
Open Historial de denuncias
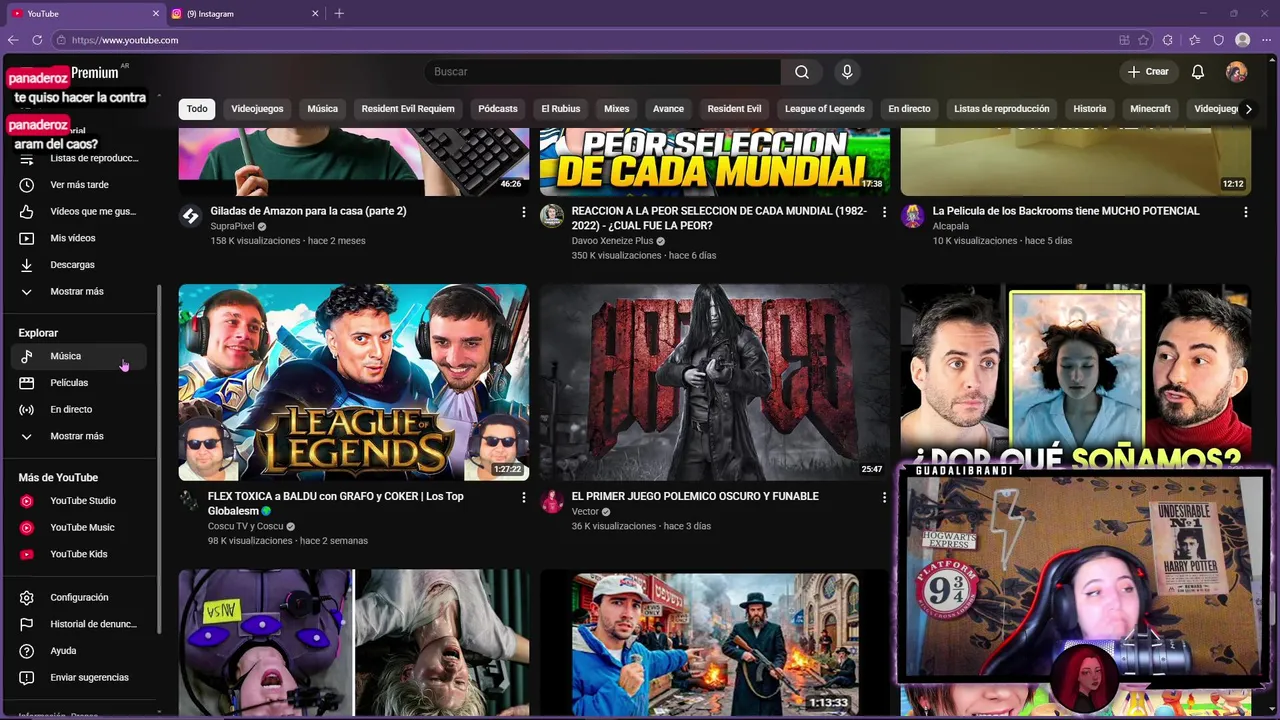pyautogui.click(x=80, y=624)
